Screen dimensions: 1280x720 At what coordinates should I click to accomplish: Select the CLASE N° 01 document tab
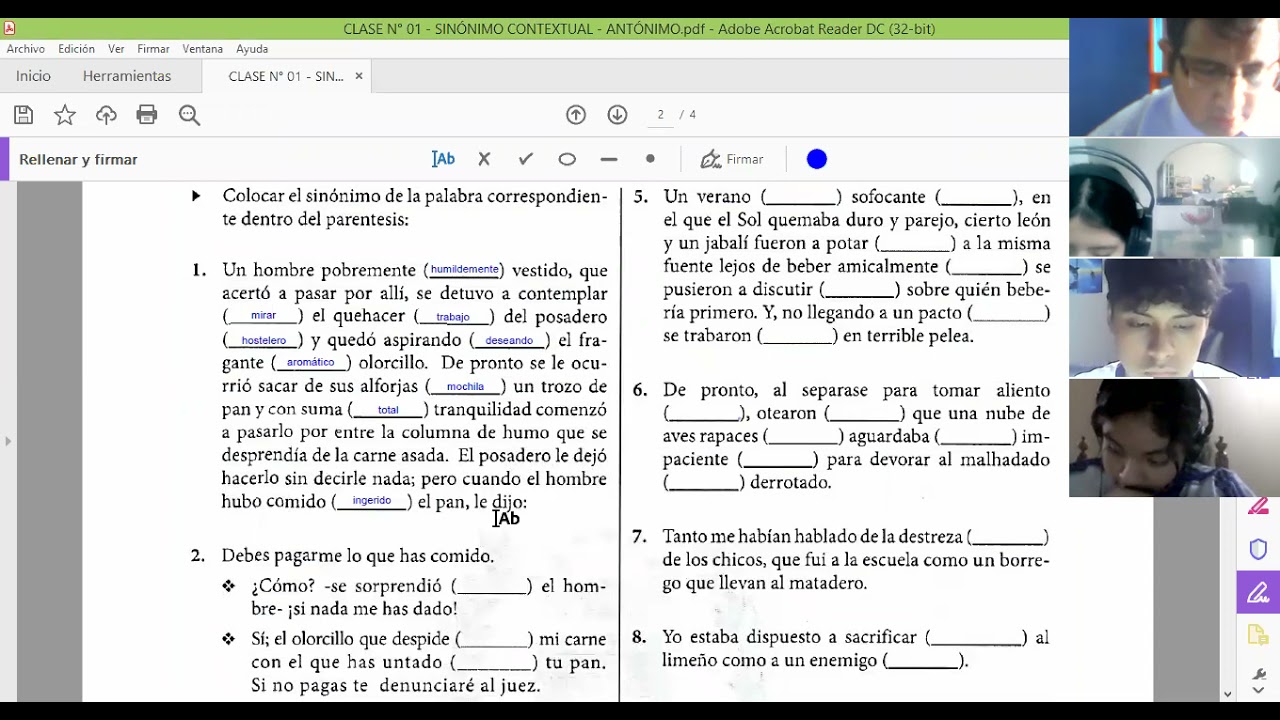(x=285, y=76)
